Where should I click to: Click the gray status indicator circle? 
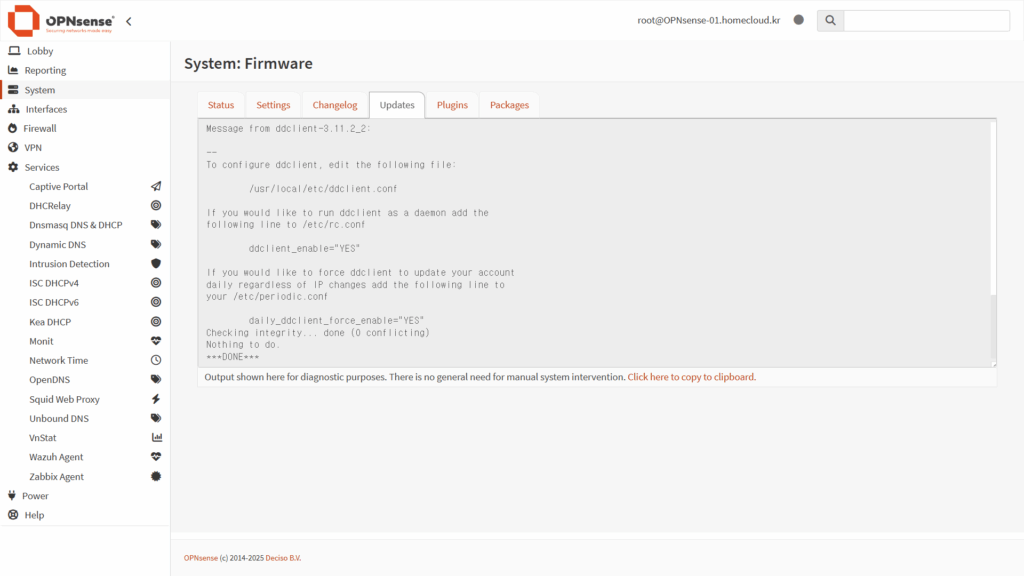[x=798, y=20]
